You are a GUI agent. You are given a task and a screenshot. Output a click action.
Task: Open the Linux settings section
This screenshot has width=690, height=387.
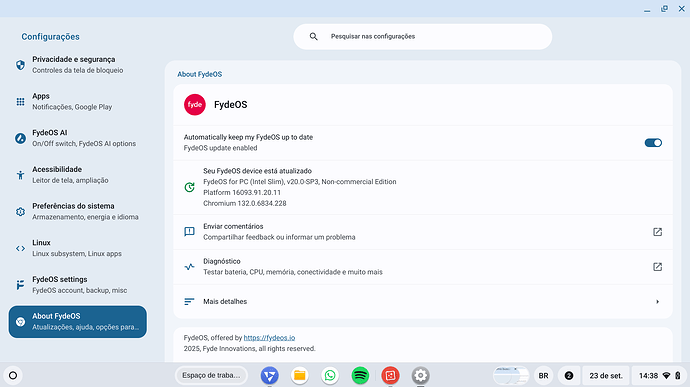pyautogui.click(x=77, y=248)
